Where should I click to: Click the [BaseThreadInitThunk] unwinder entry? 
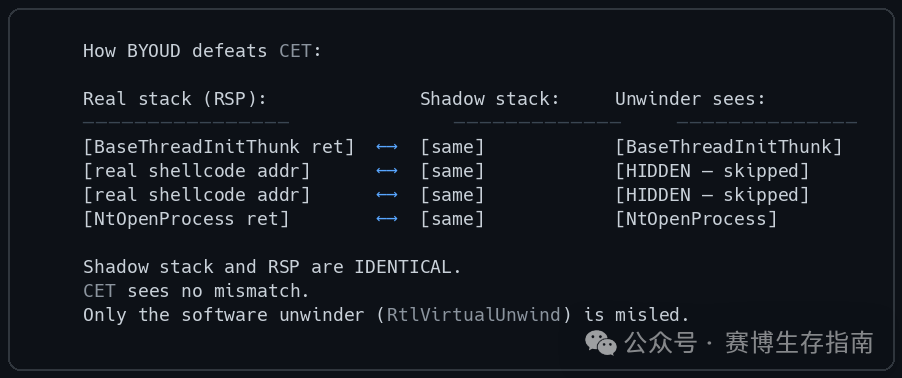click(x=728, y=147)
